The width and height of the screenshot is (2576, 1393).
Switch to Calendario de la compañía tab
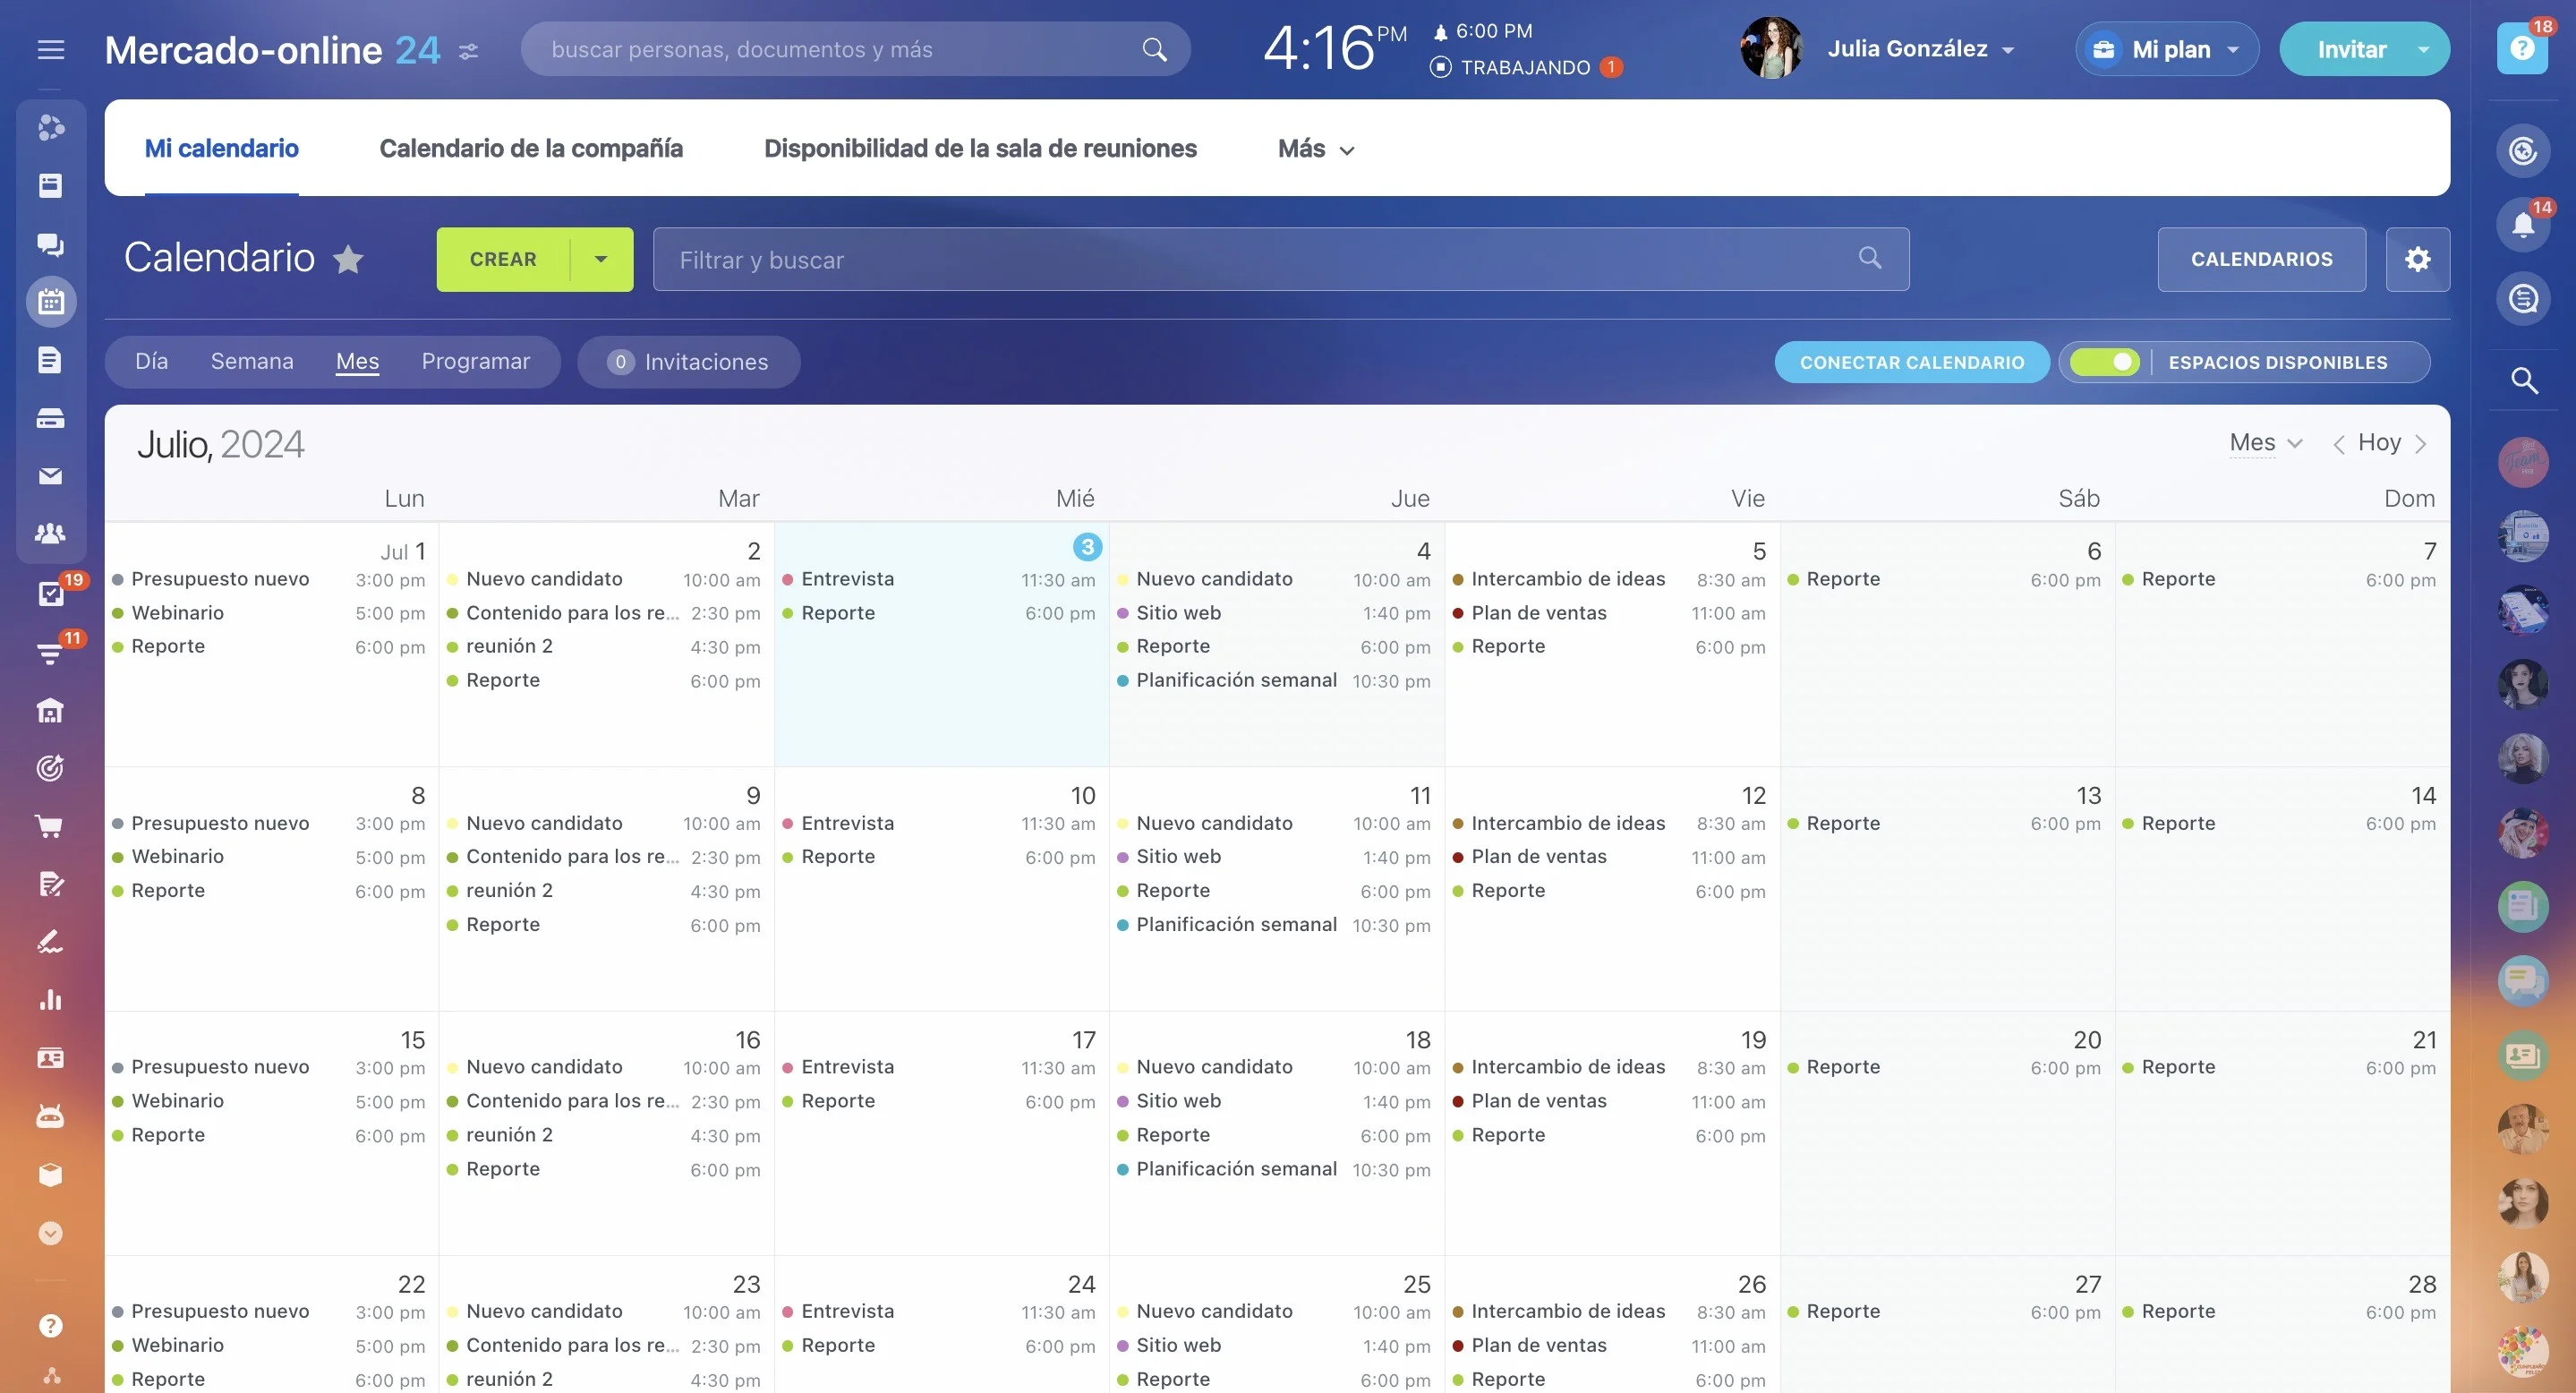pos(531,148)
